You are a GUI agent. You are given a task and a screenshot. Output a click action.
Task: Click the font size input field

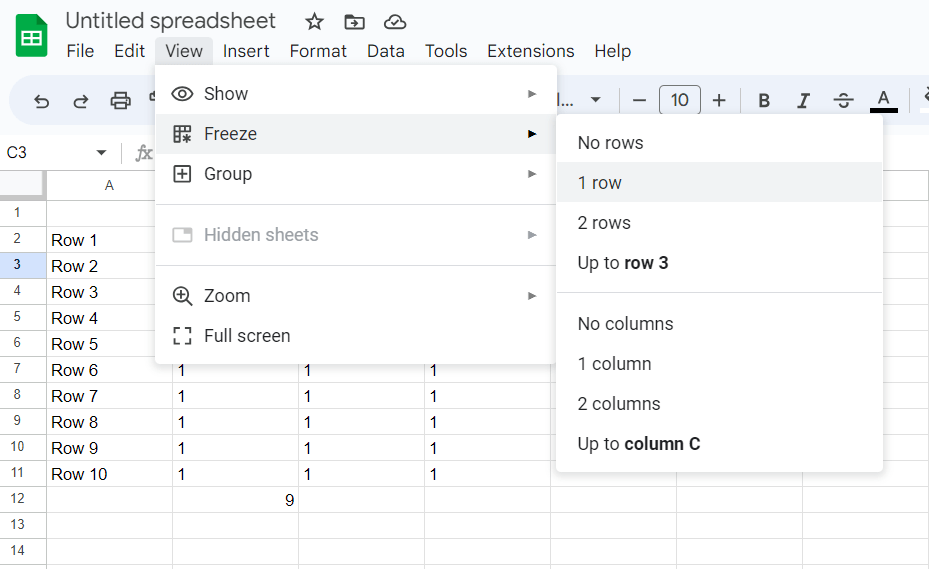point(680,100)
